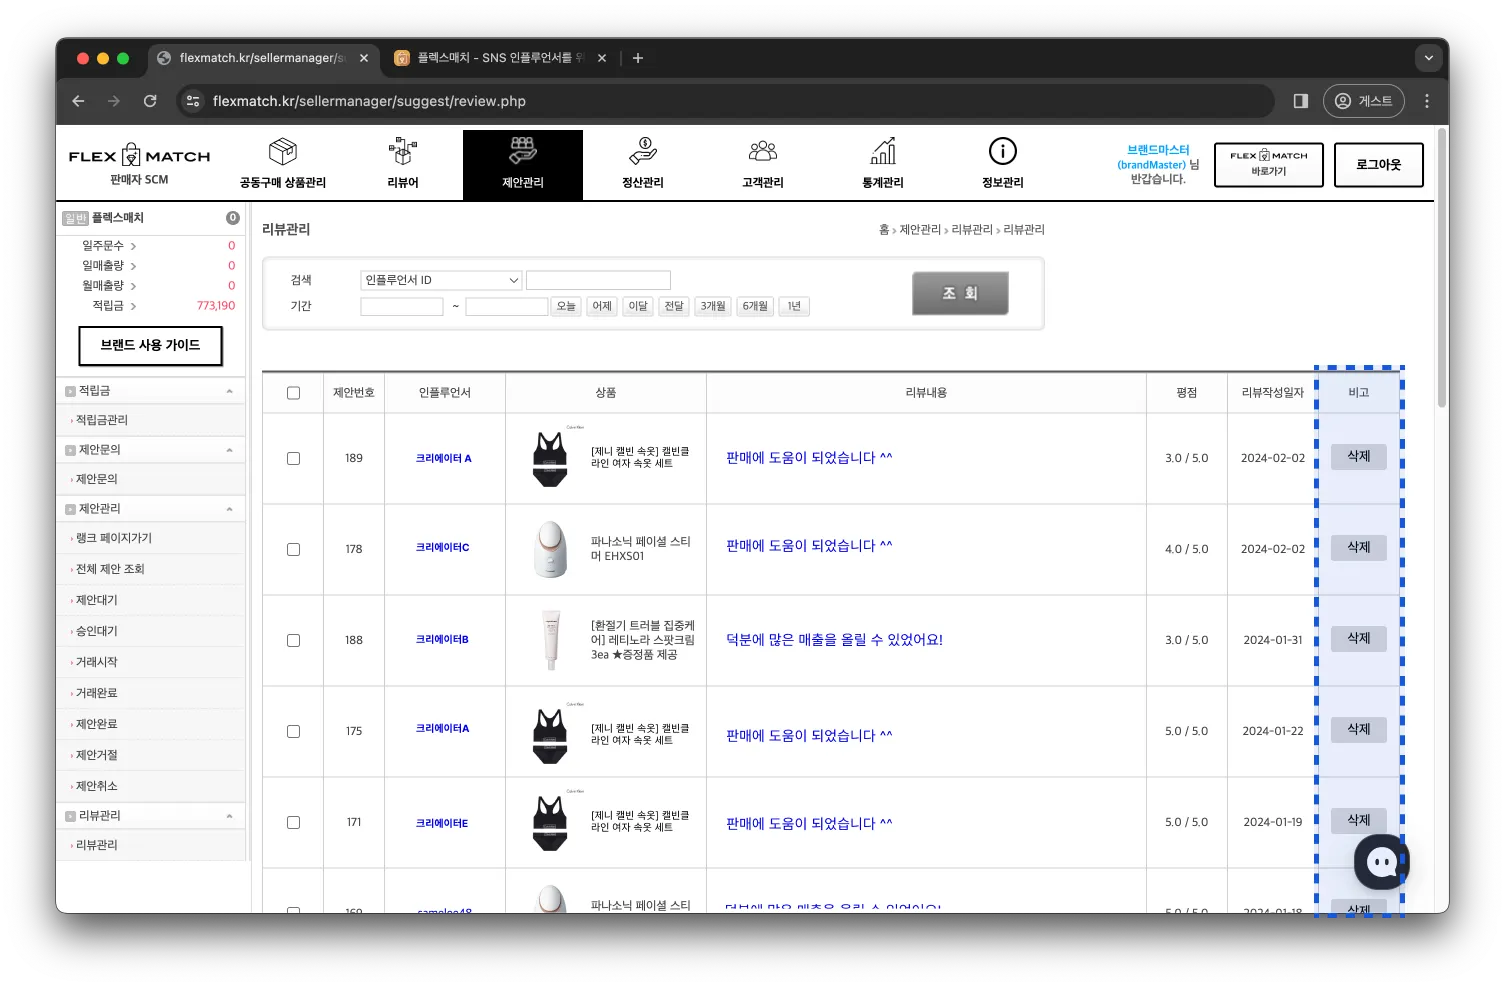Open the 공동구매 상품관리 box icon
1505x987 pixels.
[x=283, y=152]
